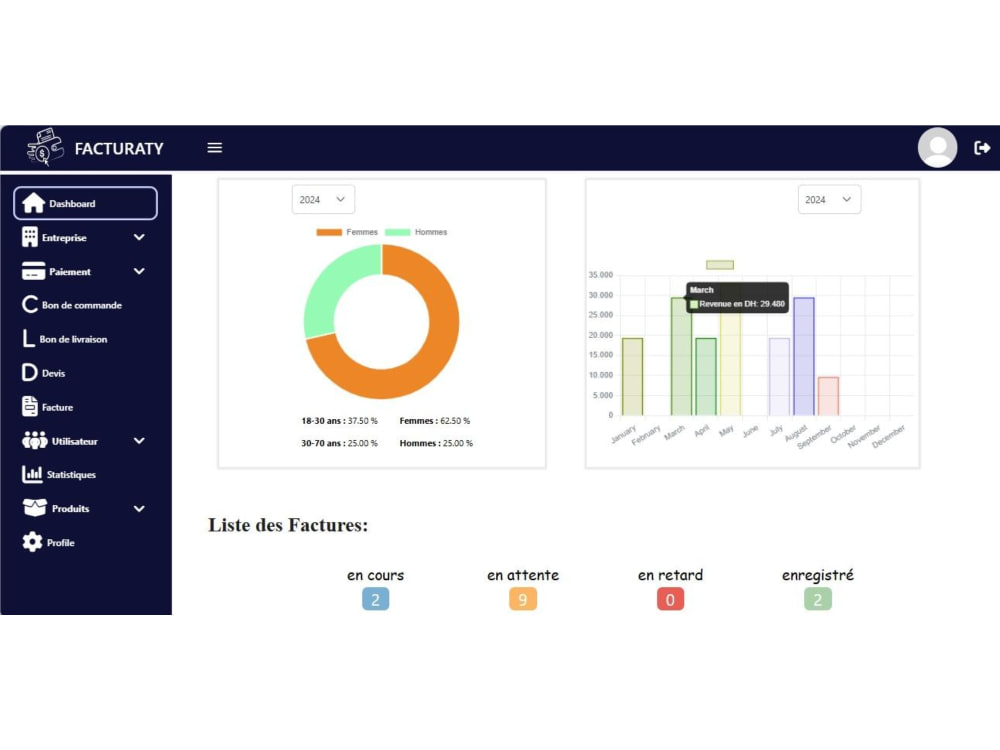Go to Bon de livraison

(x=73, y=339)
